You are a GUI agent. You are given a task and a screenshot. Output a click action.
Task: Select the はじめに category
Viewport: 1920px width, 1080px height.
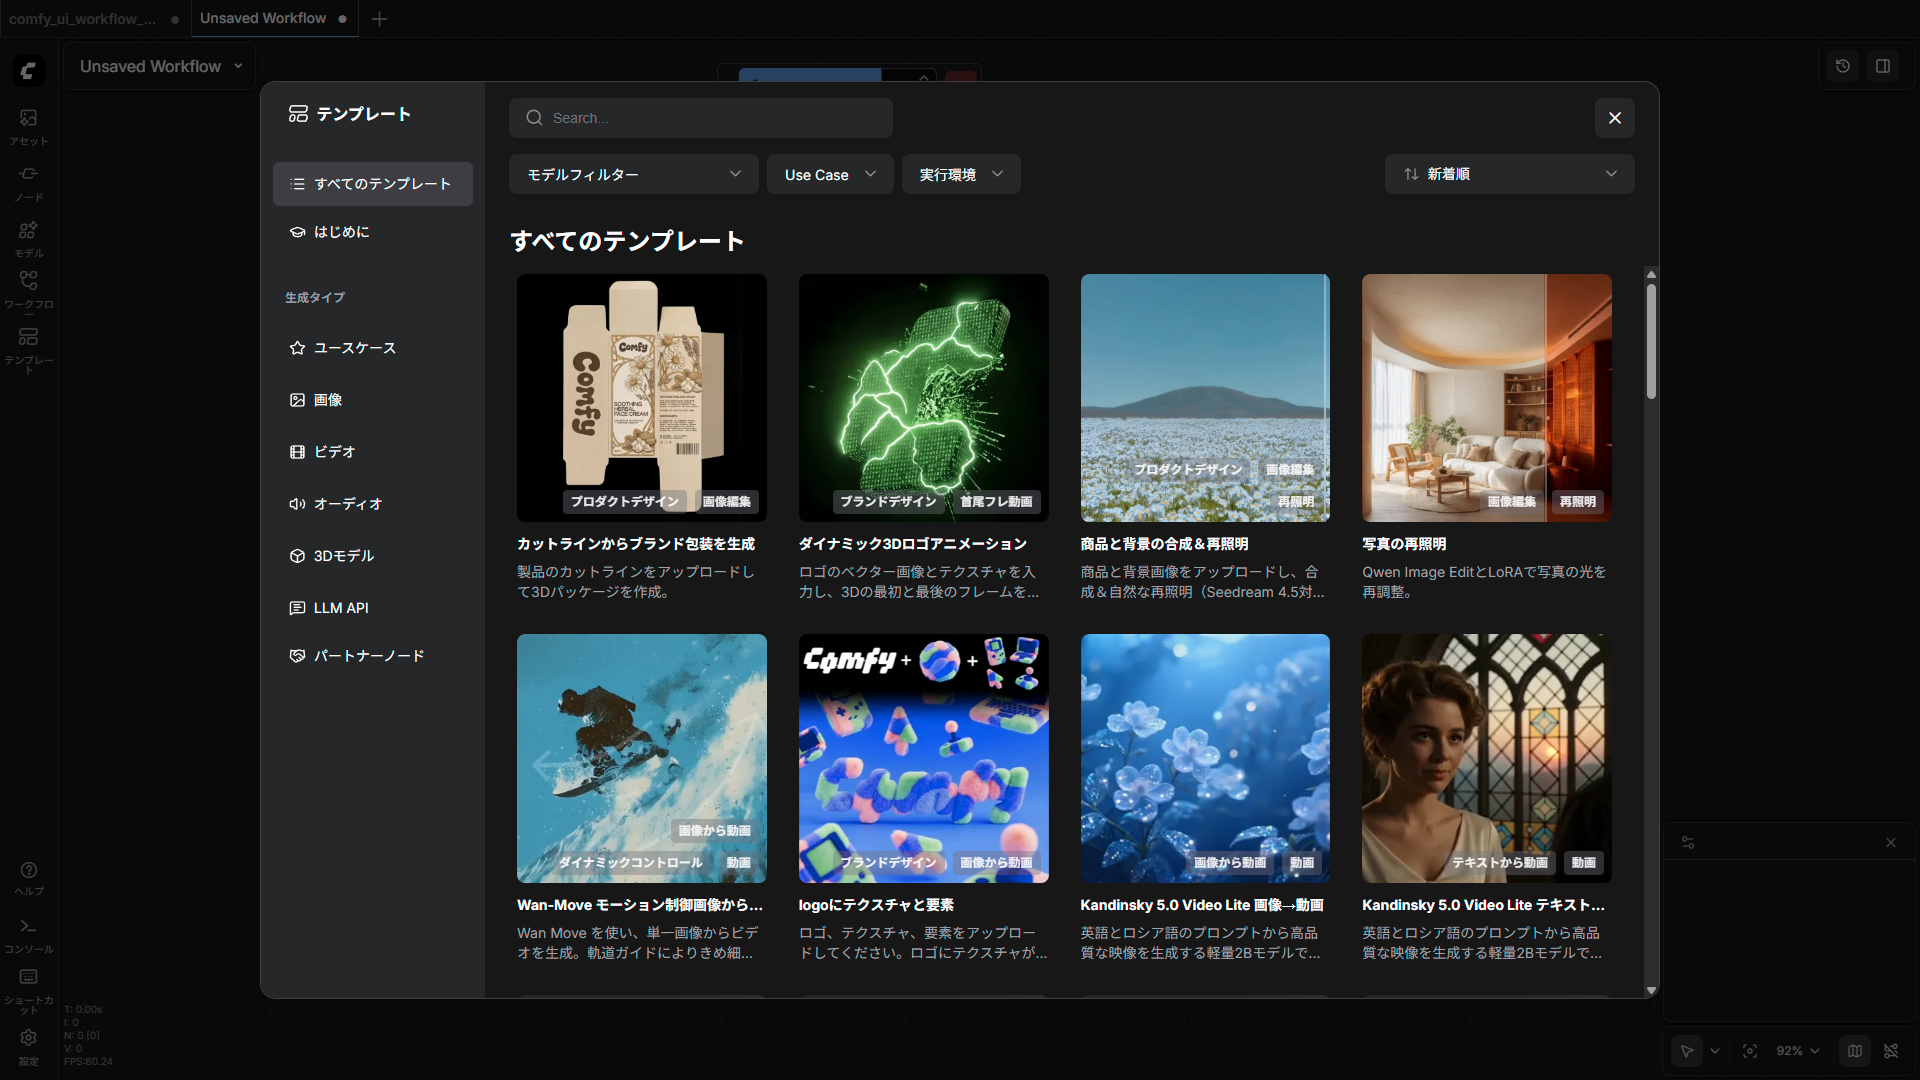pyautogui.click(x=341, y=232)
